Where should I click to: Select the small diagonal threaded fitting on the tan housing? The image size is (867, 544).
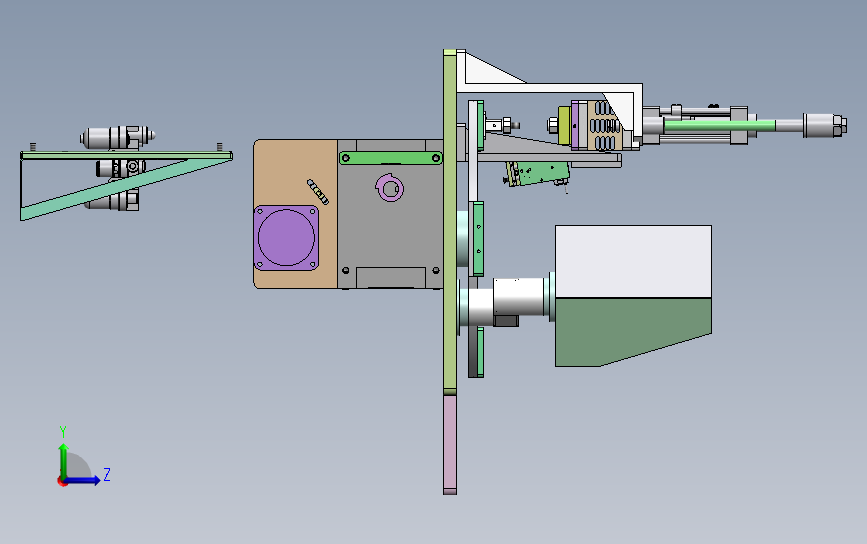pyautogui.click(x=318, y=191)
